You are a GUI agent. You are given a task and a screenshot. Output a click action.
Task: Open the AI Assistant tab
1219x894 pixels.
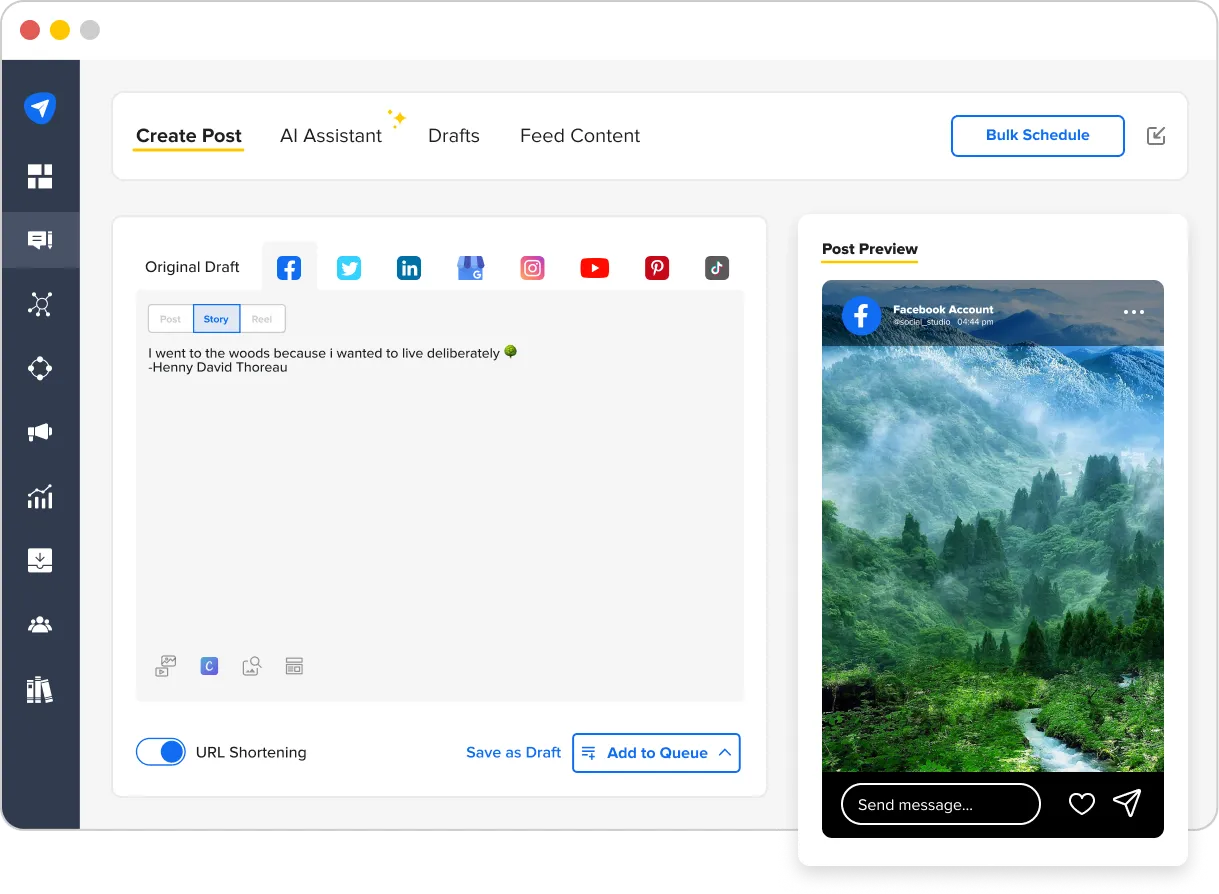[331, 136]
